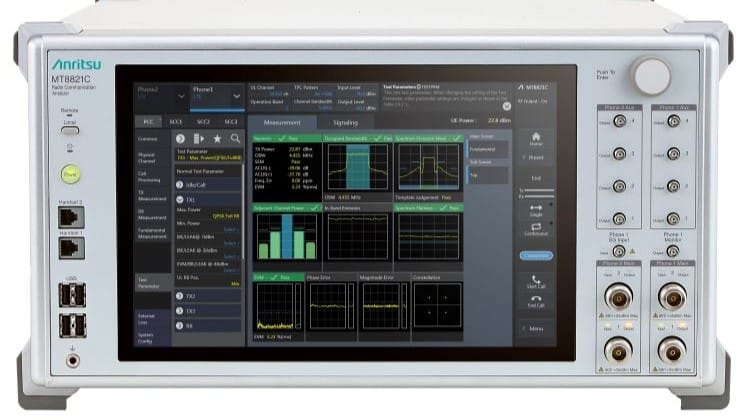
Task: Select the Min. Power test parameter
Action: pyautogui.click(x=208, y=226)
